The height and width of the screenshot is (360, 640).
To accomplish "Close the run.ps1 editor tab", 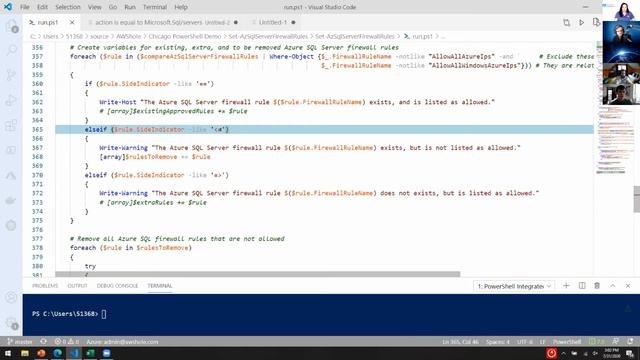I will [72, 22].
